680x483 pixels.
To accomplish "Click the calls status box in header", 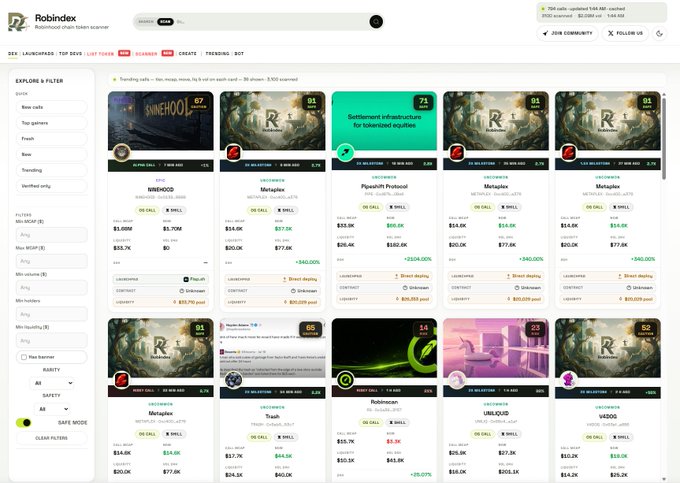I will tap(602, 12).
